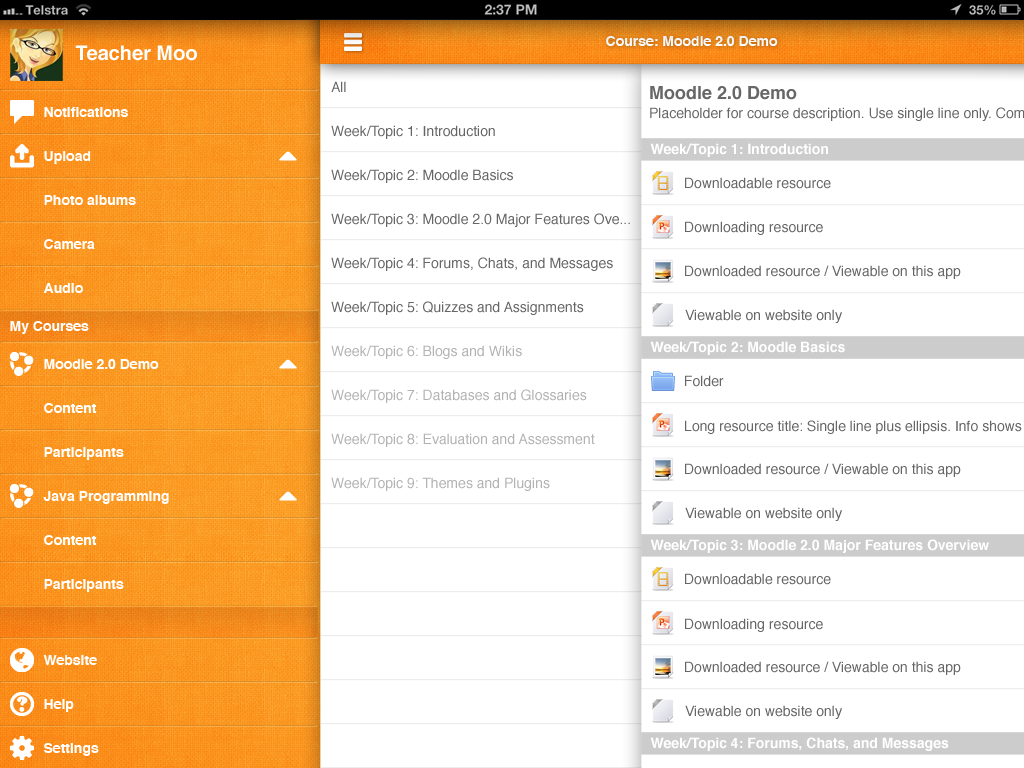Image resolution: width=1024 pixels, height=768 pixels.
Task: Tap the Wi-Fi icon in status bar
Action: click(x=83, y=10)
